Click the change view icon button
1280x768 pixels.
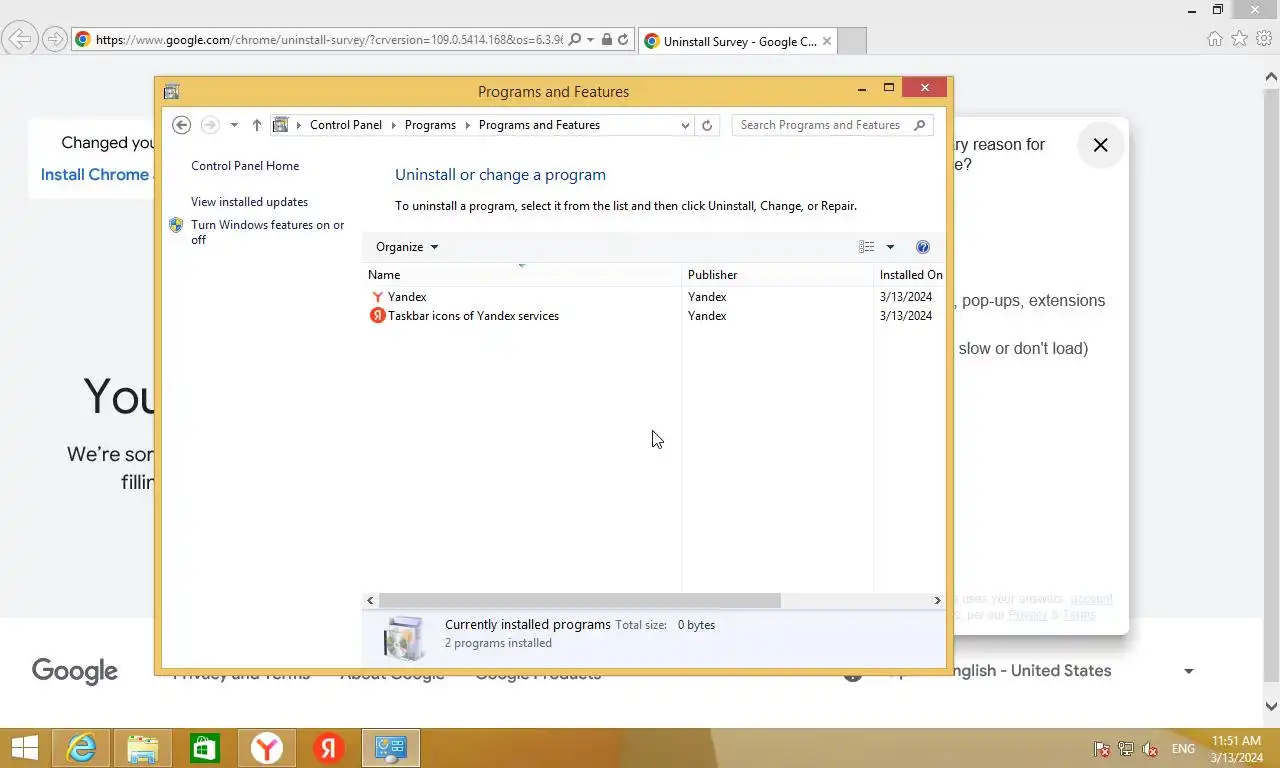click(866, 247)
